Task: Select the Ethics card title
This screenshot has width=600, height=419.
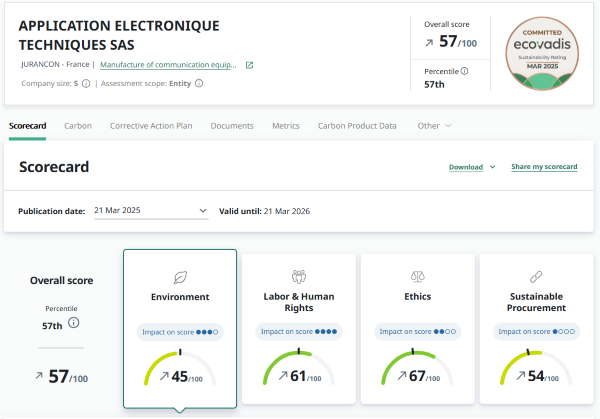Action: click(417, 297)
